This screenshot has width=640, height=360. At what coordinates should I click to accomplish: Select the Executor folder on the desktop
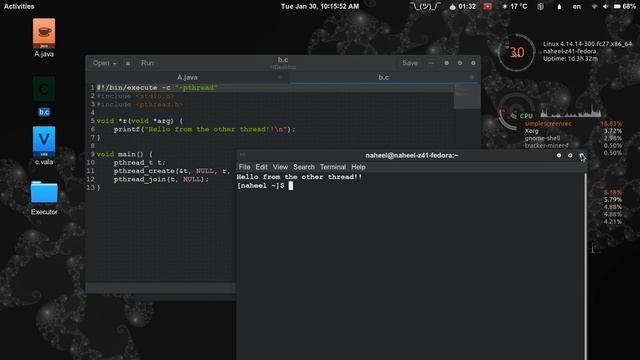click(44, 198)
